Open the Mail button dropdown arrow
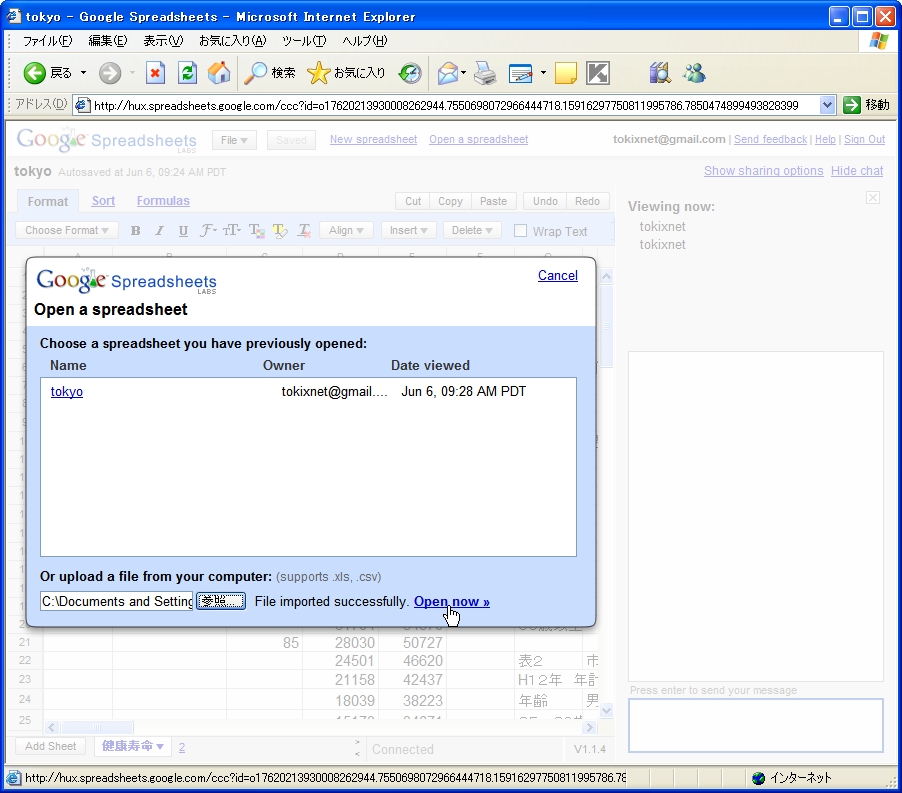 point(463,73)
